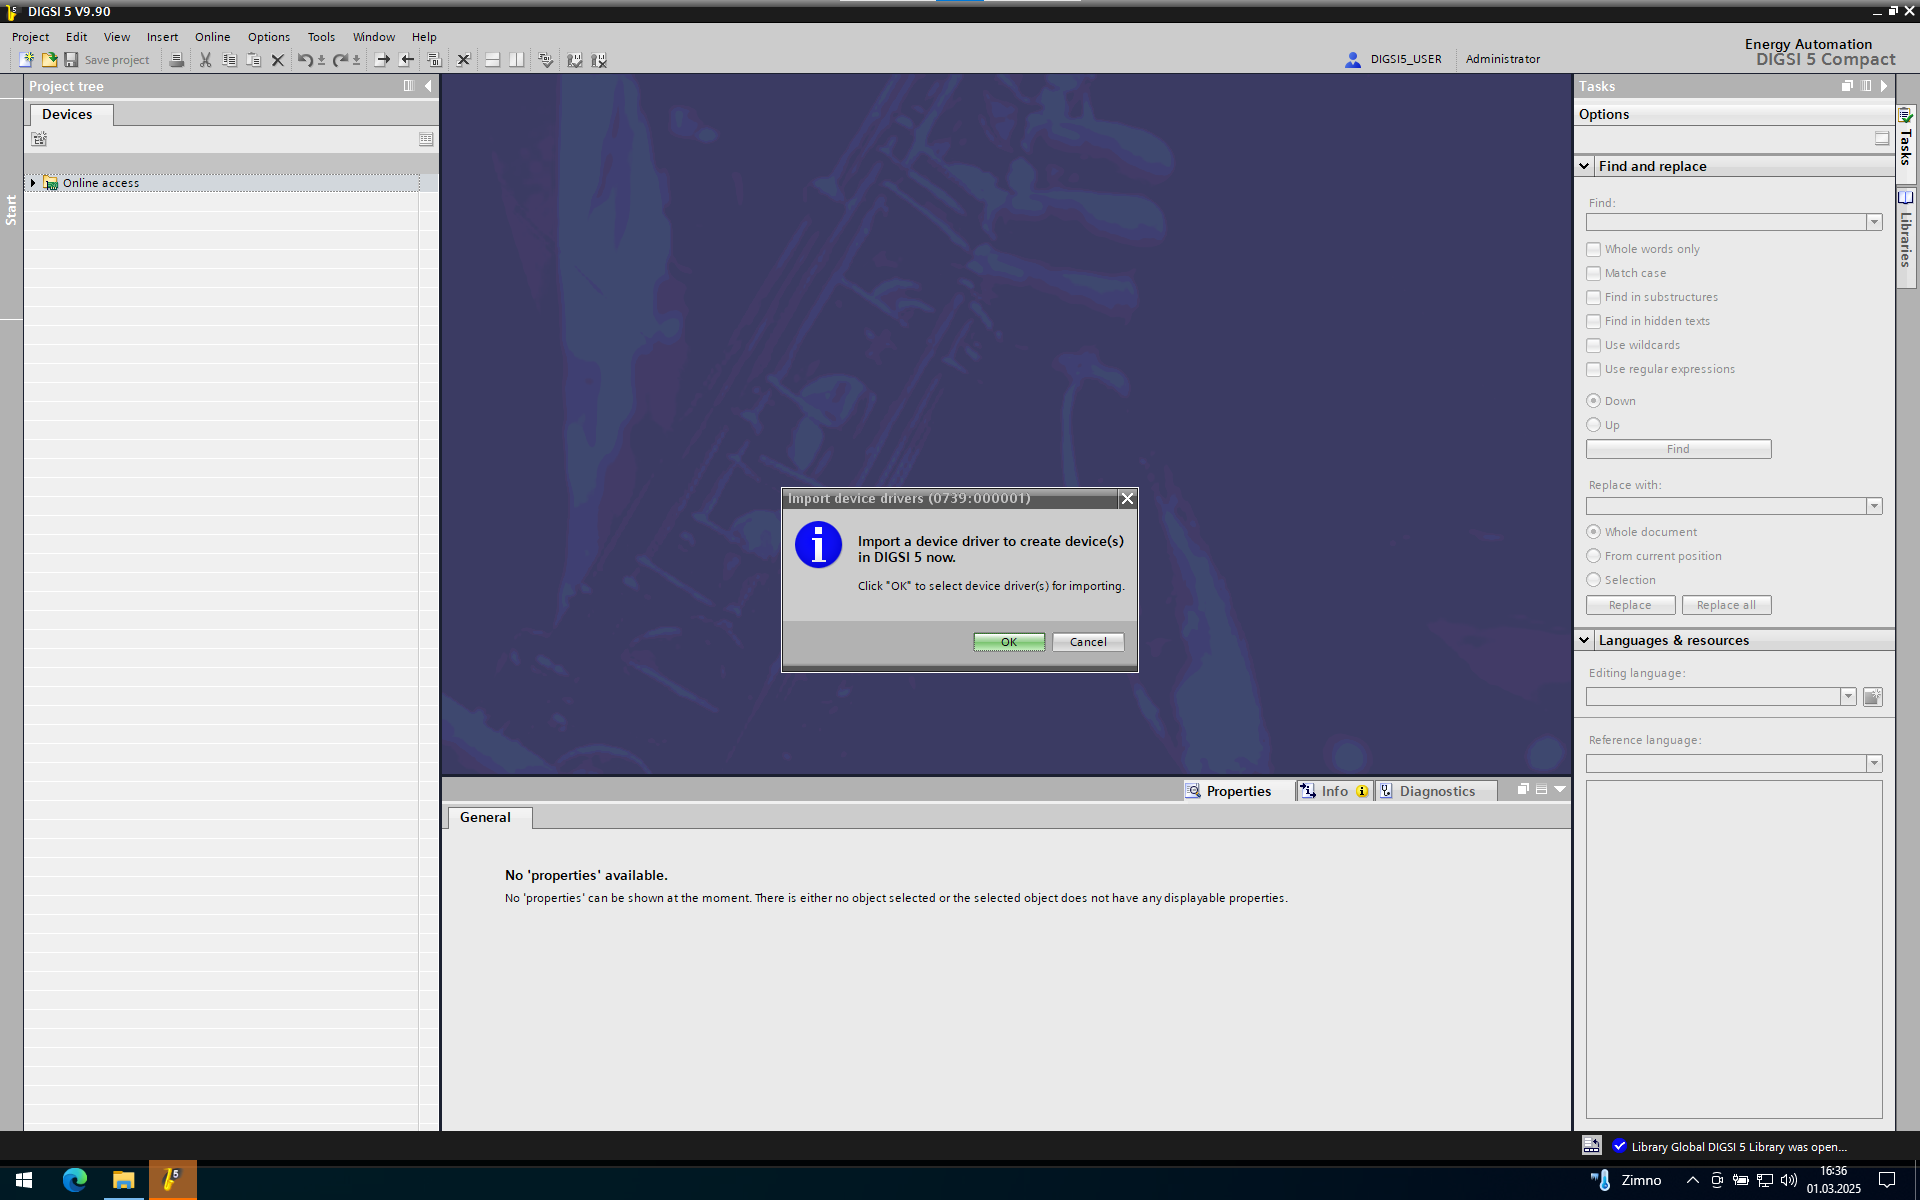Click the edit language icon beside Editing language
This screenshot has width=1920, height=1200.
coord(1872,697)
